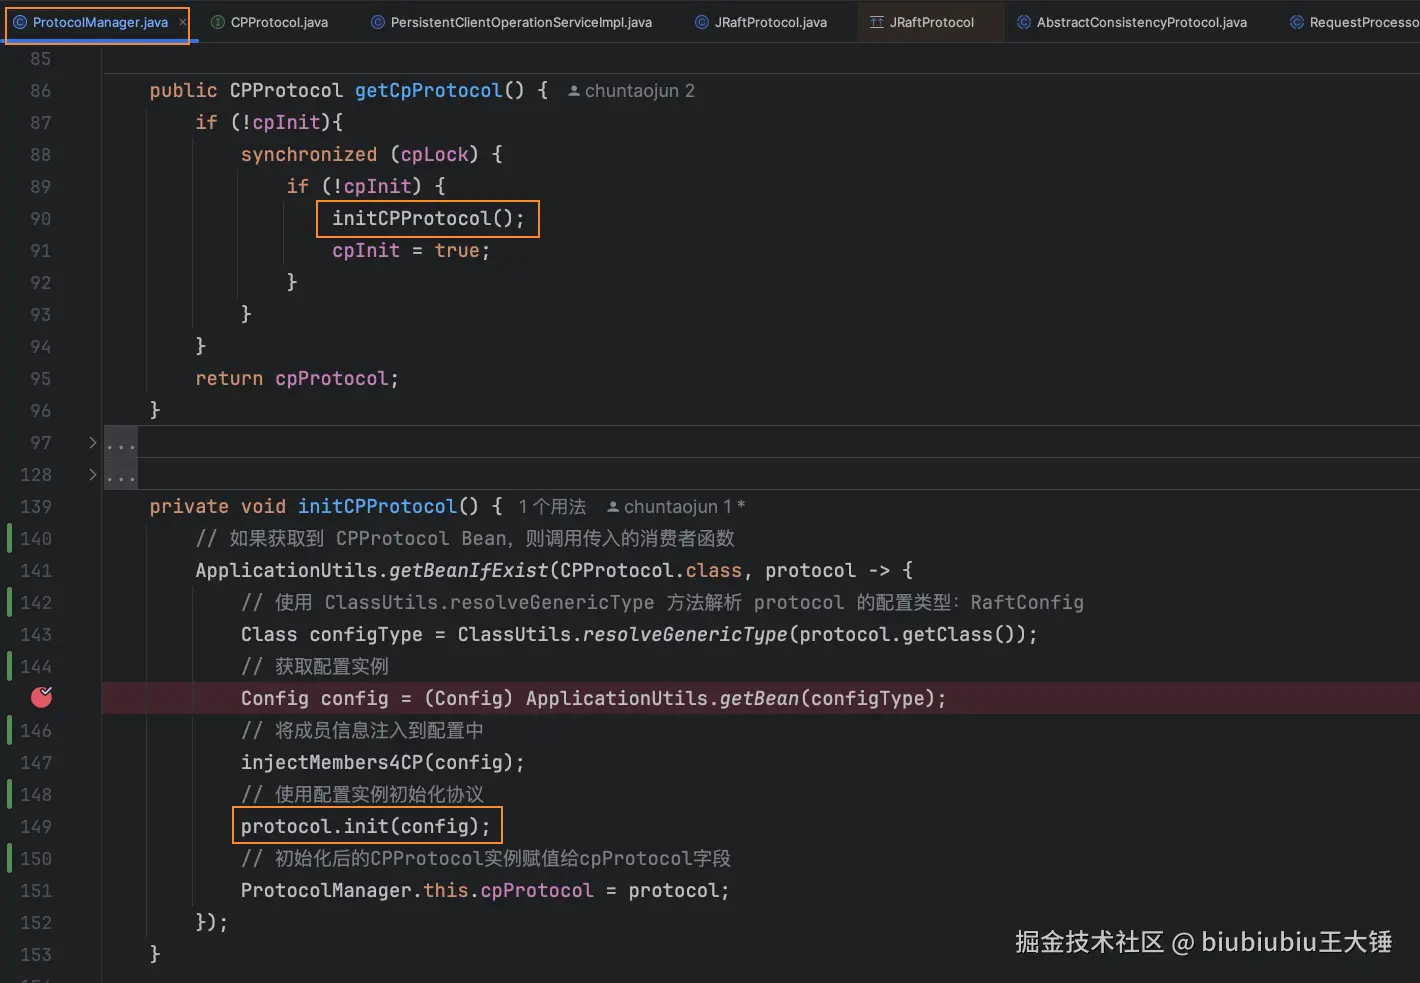Click the interface icon on the CPProtocol.java tab
This screenshot has width=1420, height=983.
218,22
